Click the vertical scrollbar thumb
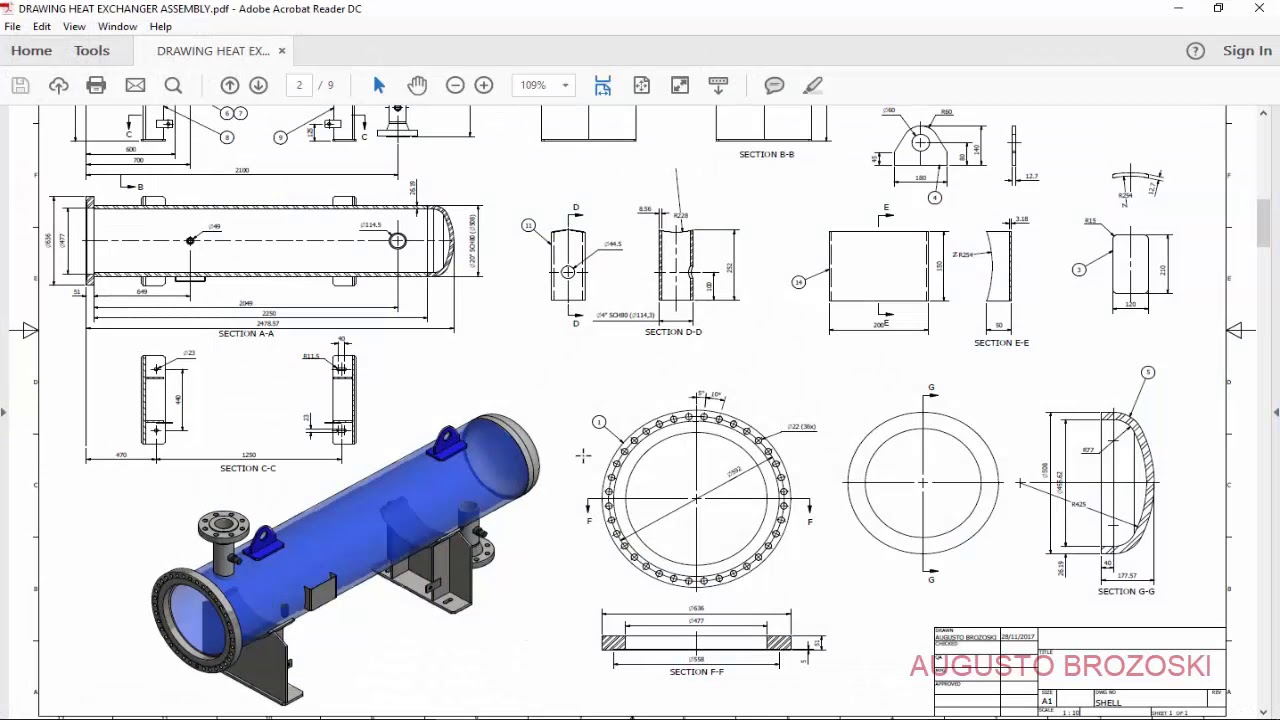 (1264, 222)
